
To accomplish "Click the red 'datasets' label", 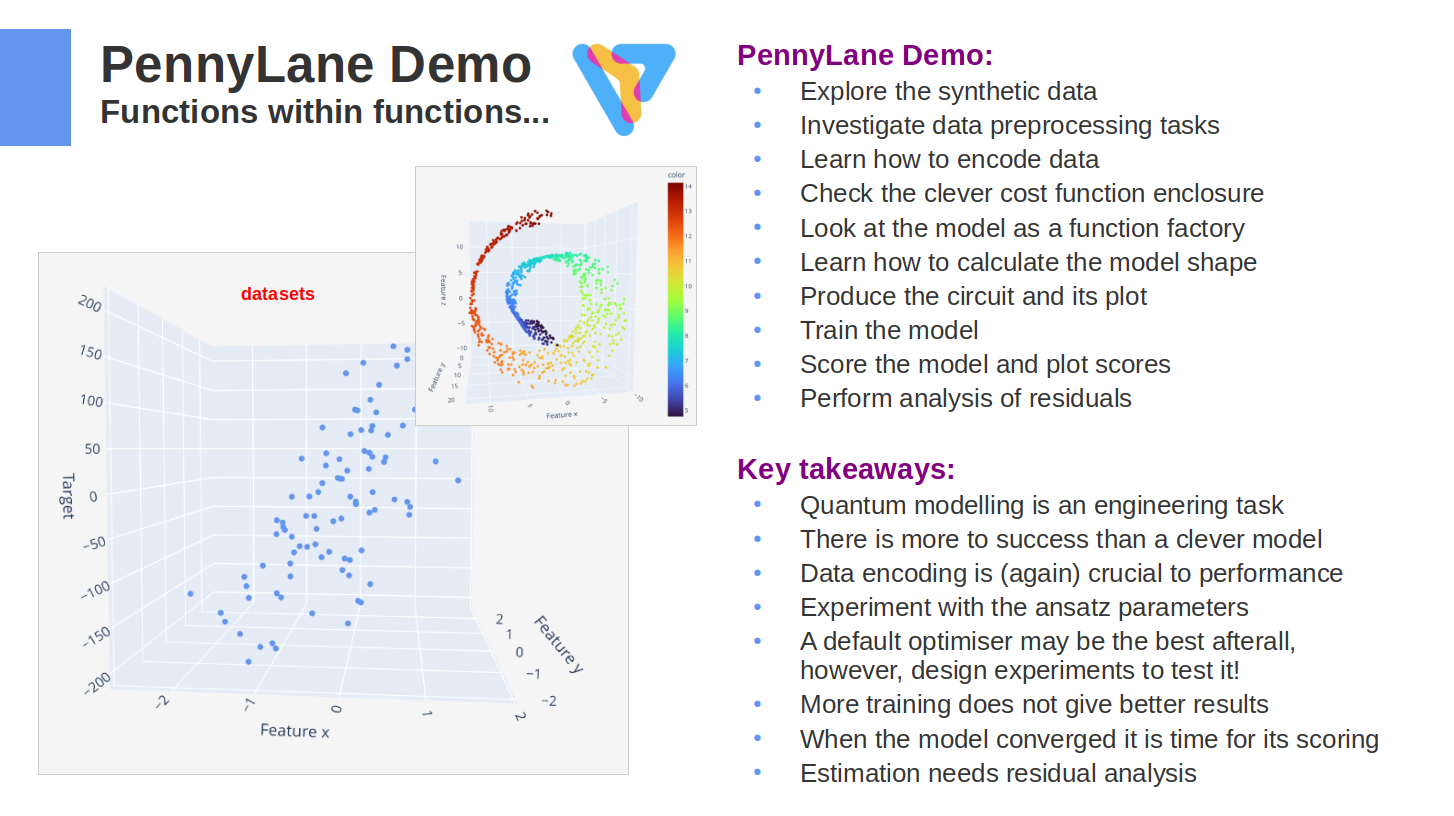I will [x=277, y=294].
